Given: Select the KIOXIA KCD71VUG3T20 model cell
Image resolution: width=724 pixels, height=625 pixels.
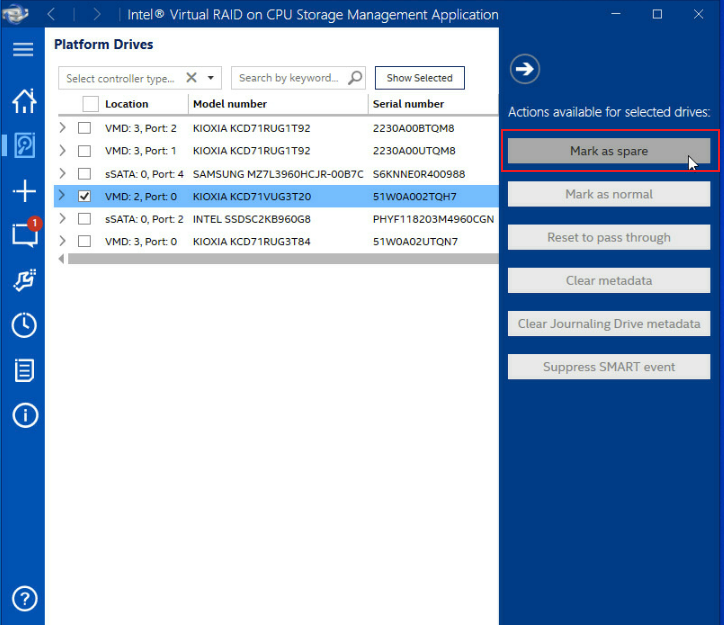Looking at the screenshot, I should tap(252, 197).
